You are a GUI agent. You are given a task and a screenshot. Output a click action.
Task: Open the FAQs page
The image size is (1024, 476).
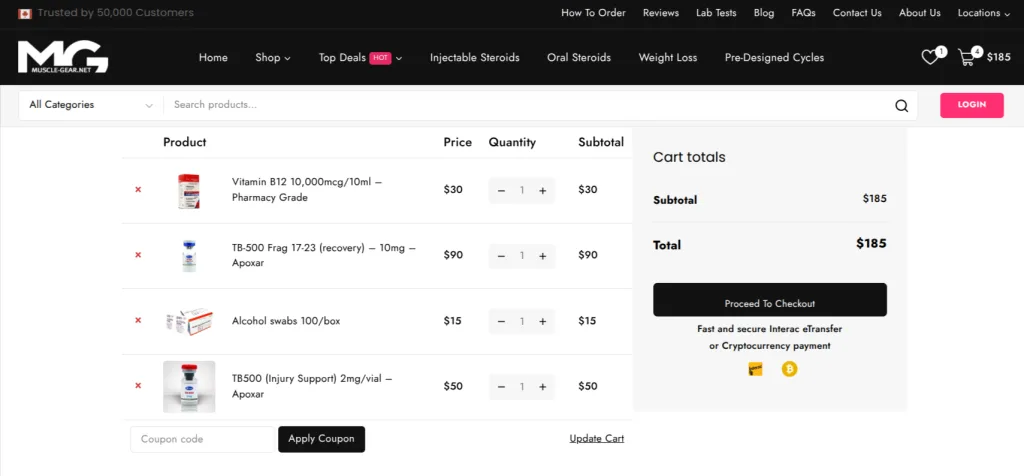coord(803,13)
